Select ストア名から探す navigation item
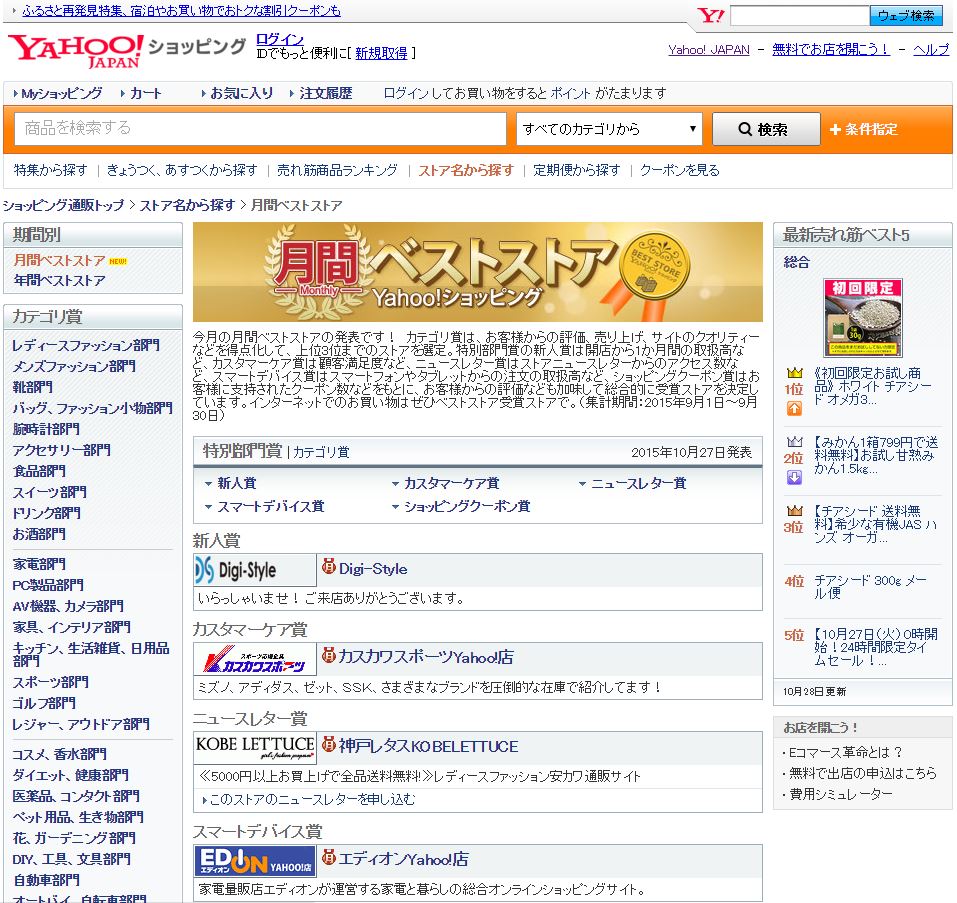This screenshot has height=903, width=957. [x=466, y=170]
